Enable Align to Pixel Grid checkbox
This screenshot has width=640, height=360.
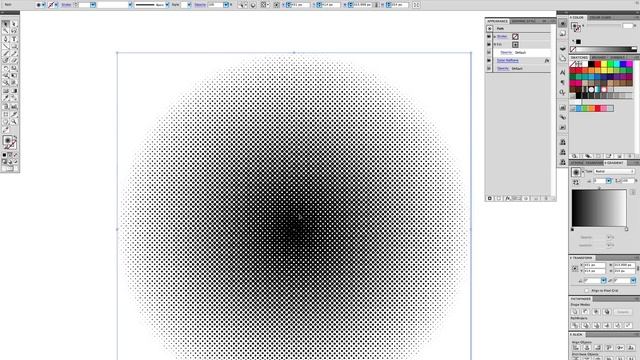587,291
